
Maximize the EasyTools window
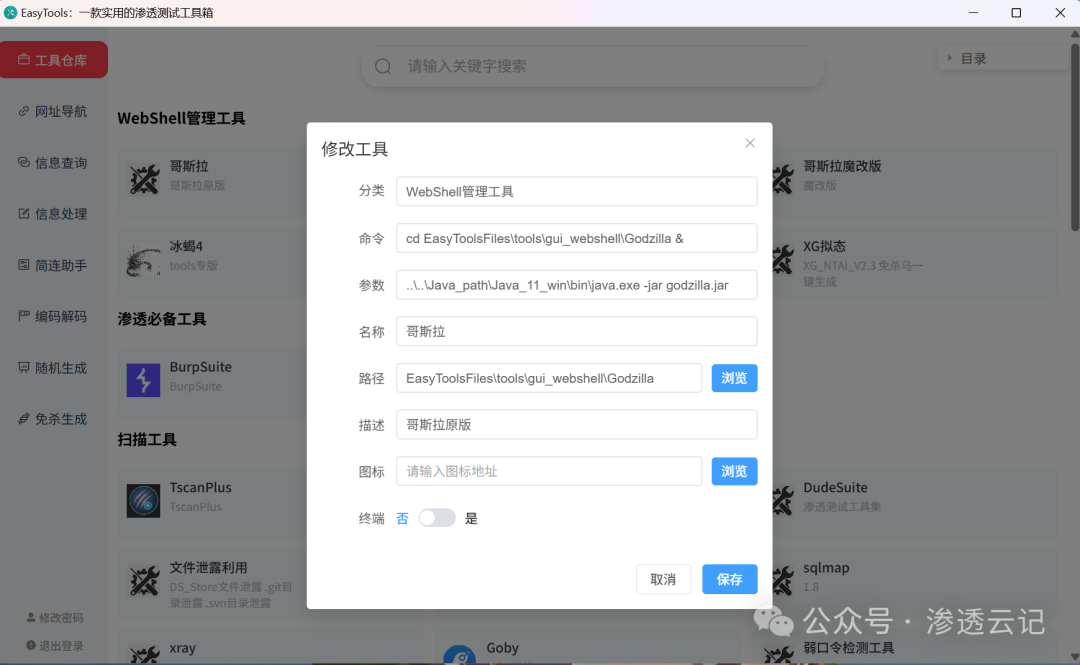(1016, 12)
